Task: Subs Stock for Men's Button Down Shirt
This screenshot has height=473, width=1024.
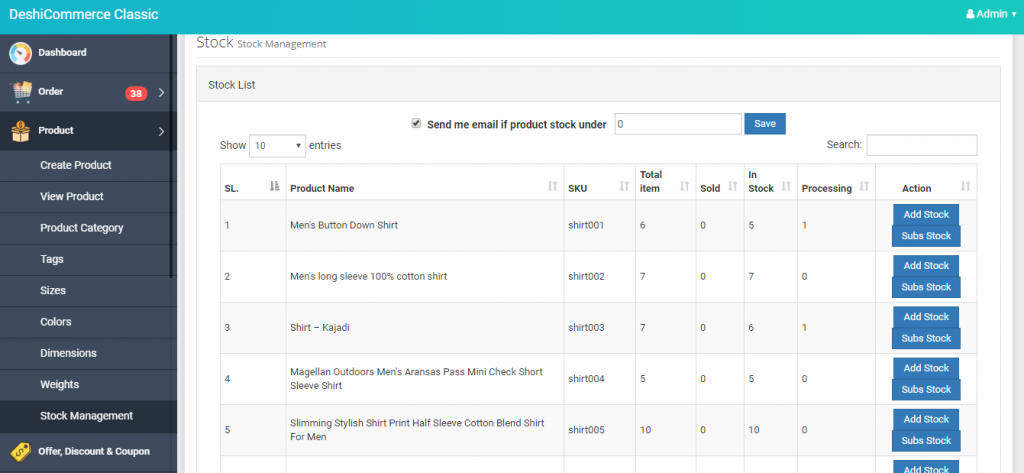Action: pos(926,236)
